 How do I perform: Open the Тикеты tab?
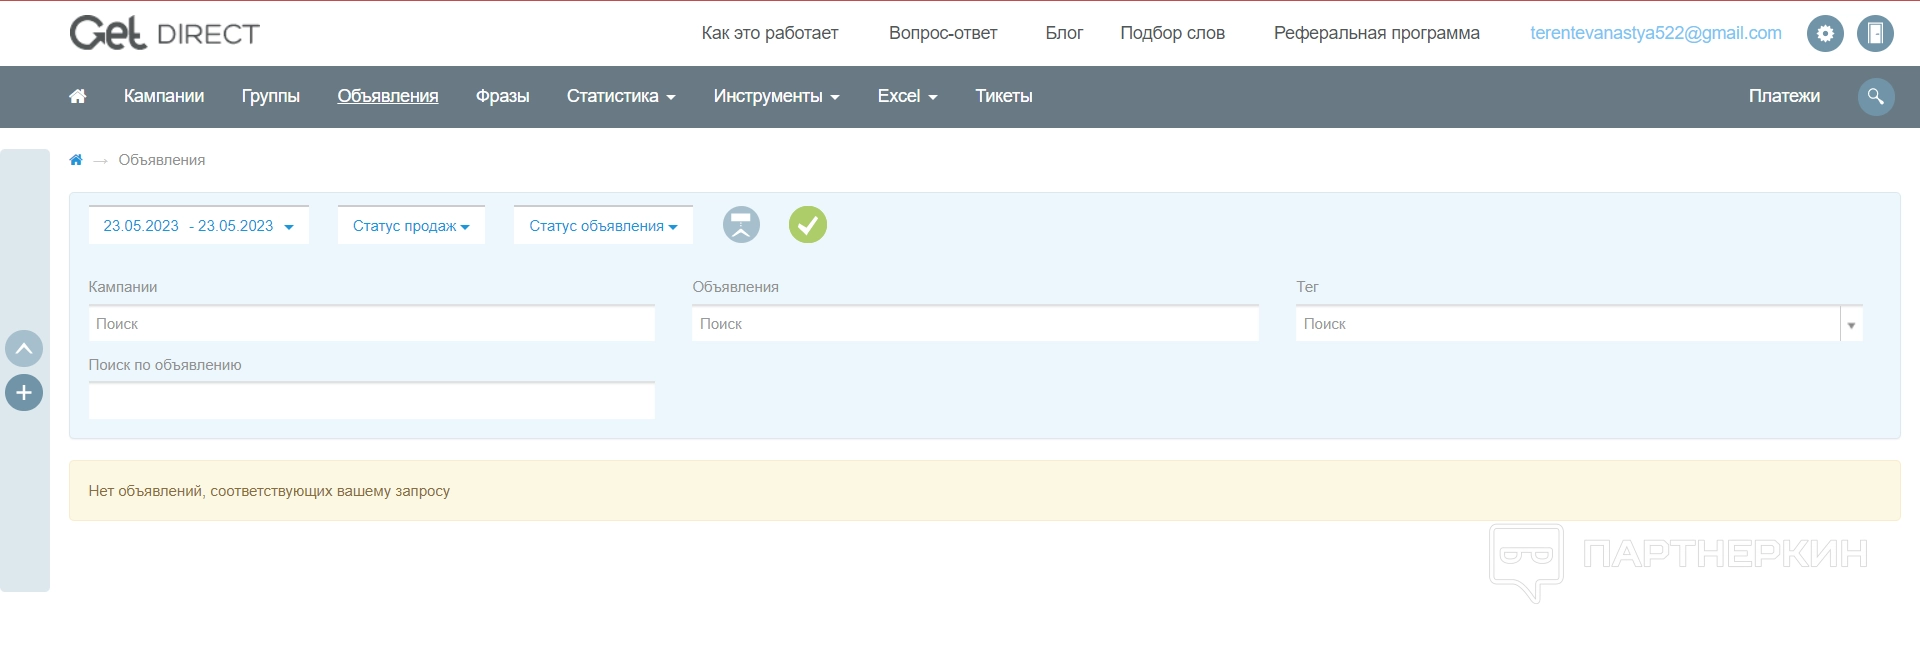(x=1004, y=96)
